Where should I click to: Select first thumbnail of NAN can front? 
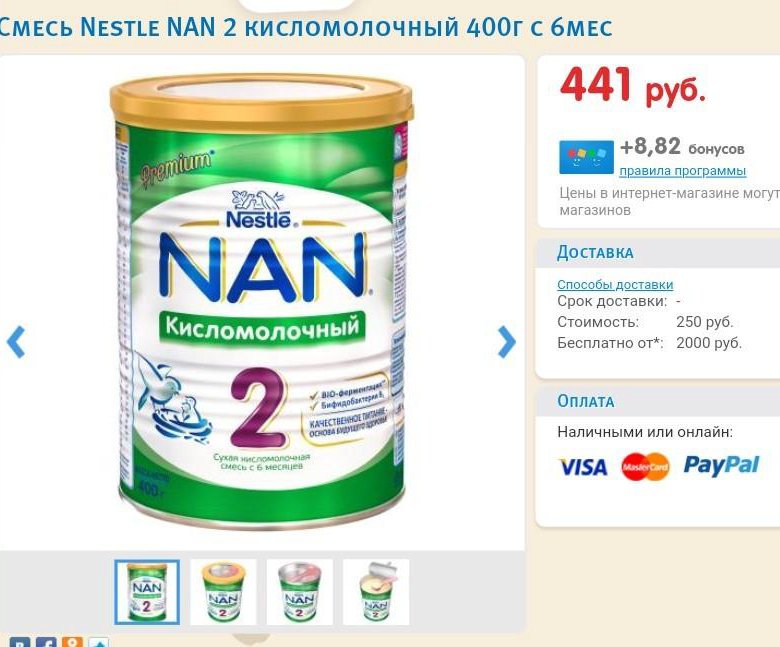pos(147,592)
